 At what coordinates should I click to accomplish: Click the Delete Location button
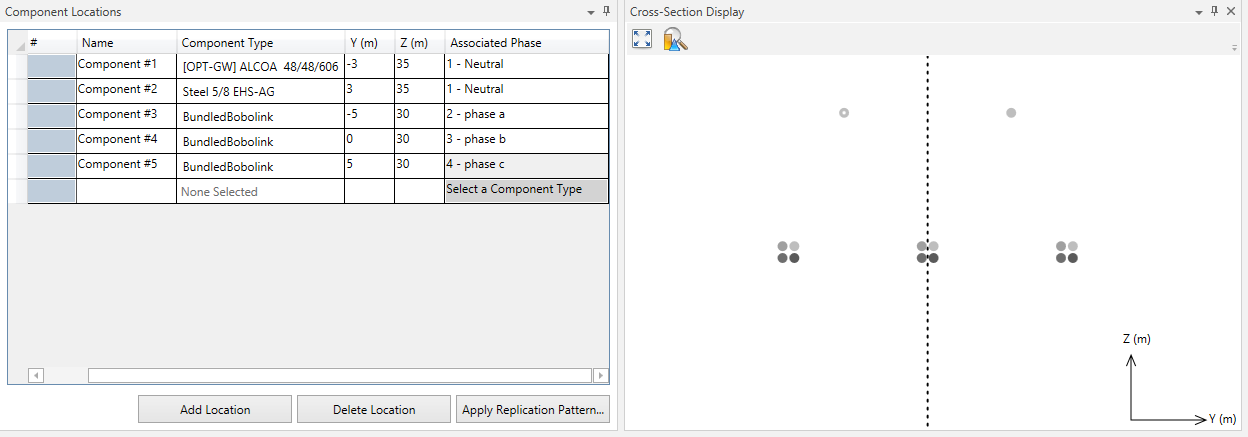coord(374,409)
